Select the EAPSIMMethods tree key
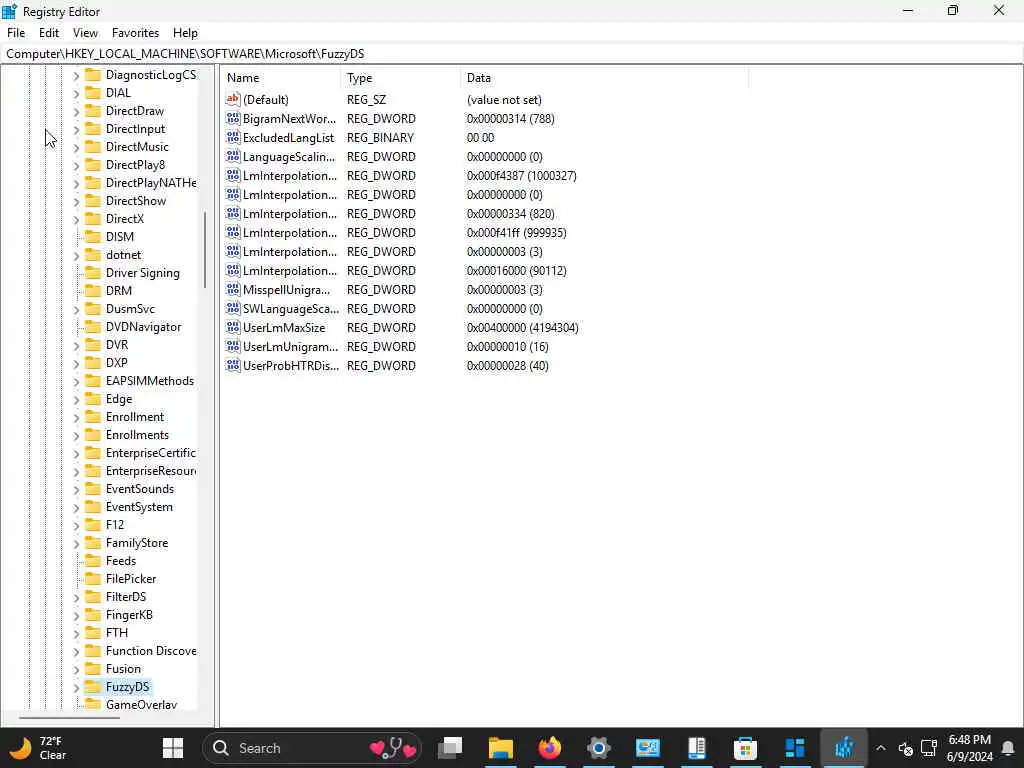This screenshot has height=768, width=1024. (x=150, y=381)
